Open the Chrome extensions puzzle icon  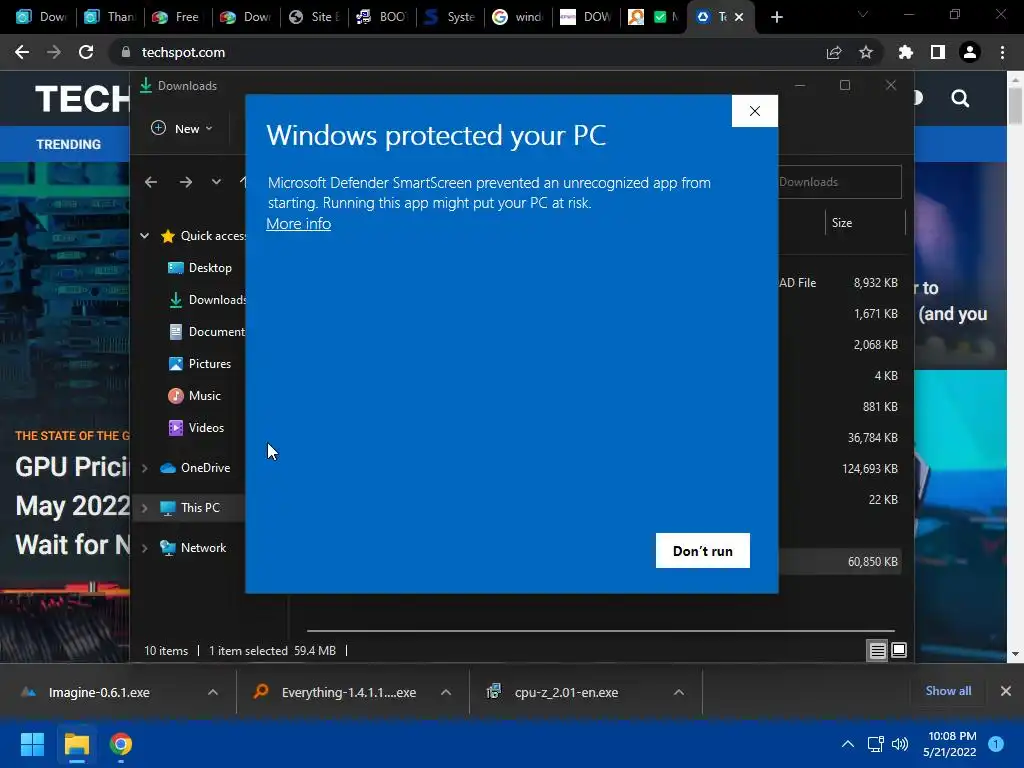905,52
